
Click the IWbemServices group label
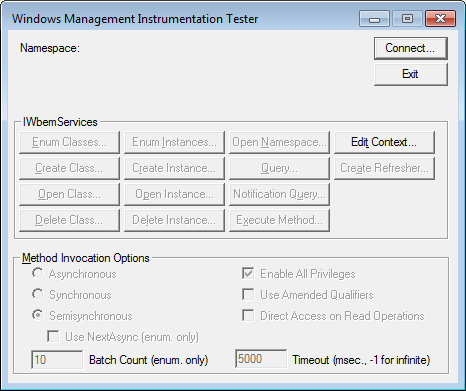click(x=60, y=122)
